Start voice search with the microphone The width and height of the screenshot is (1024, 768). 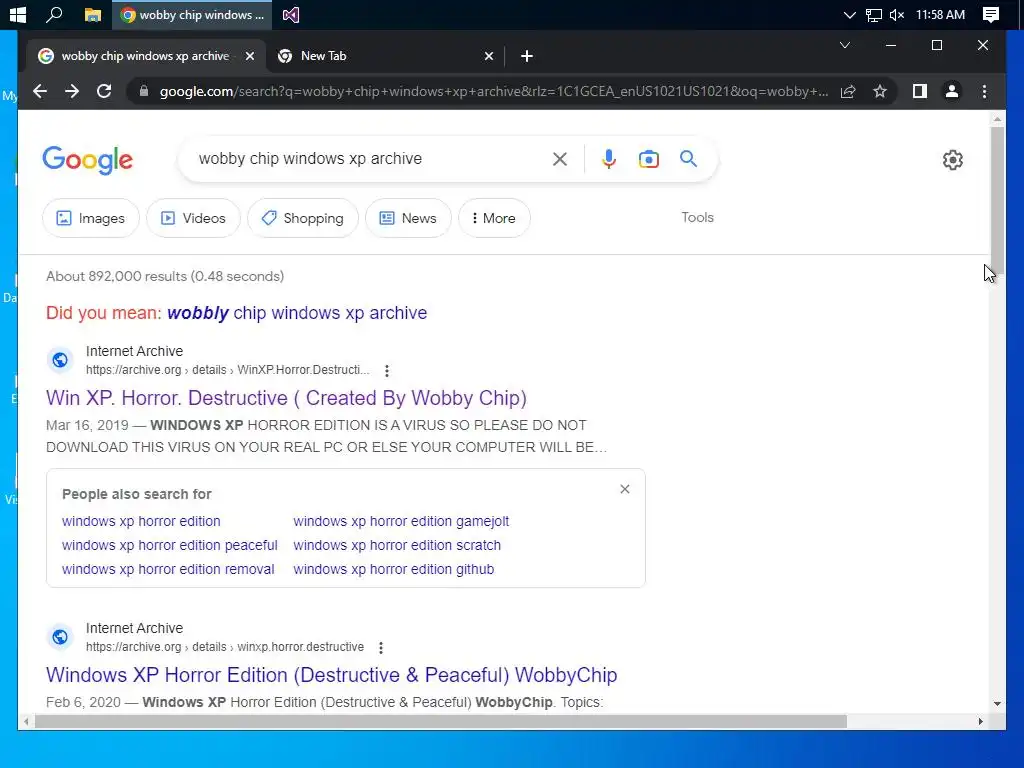pos(609,159)
